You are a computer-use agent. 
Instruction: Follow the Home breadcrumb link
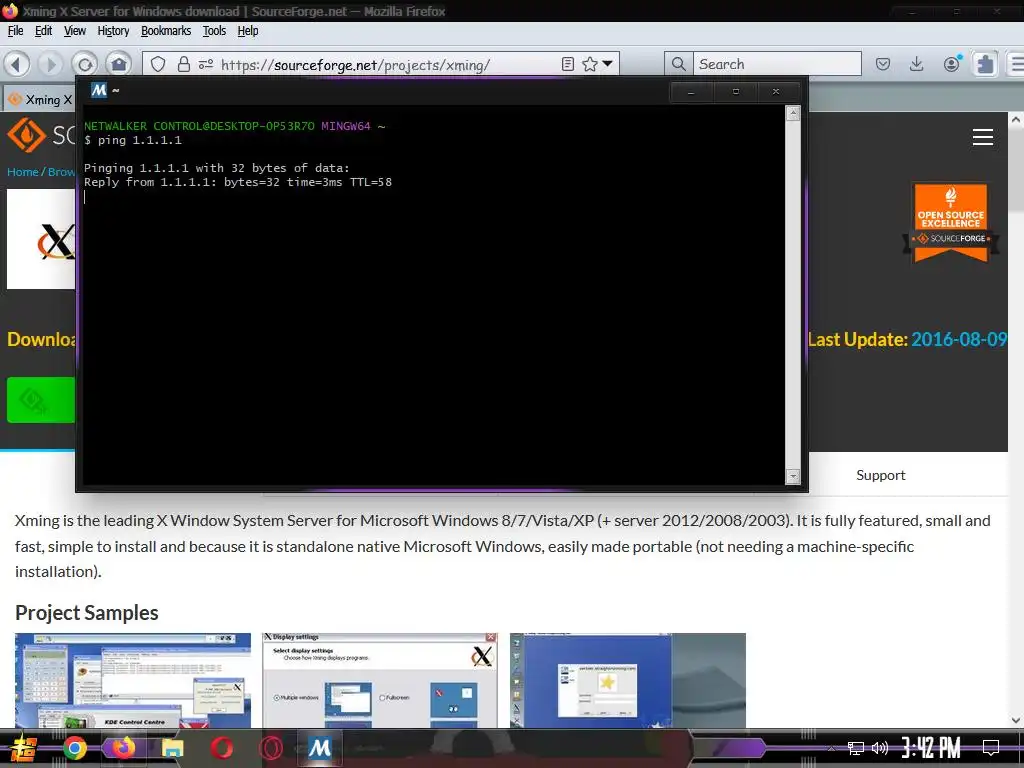(23, 172)
